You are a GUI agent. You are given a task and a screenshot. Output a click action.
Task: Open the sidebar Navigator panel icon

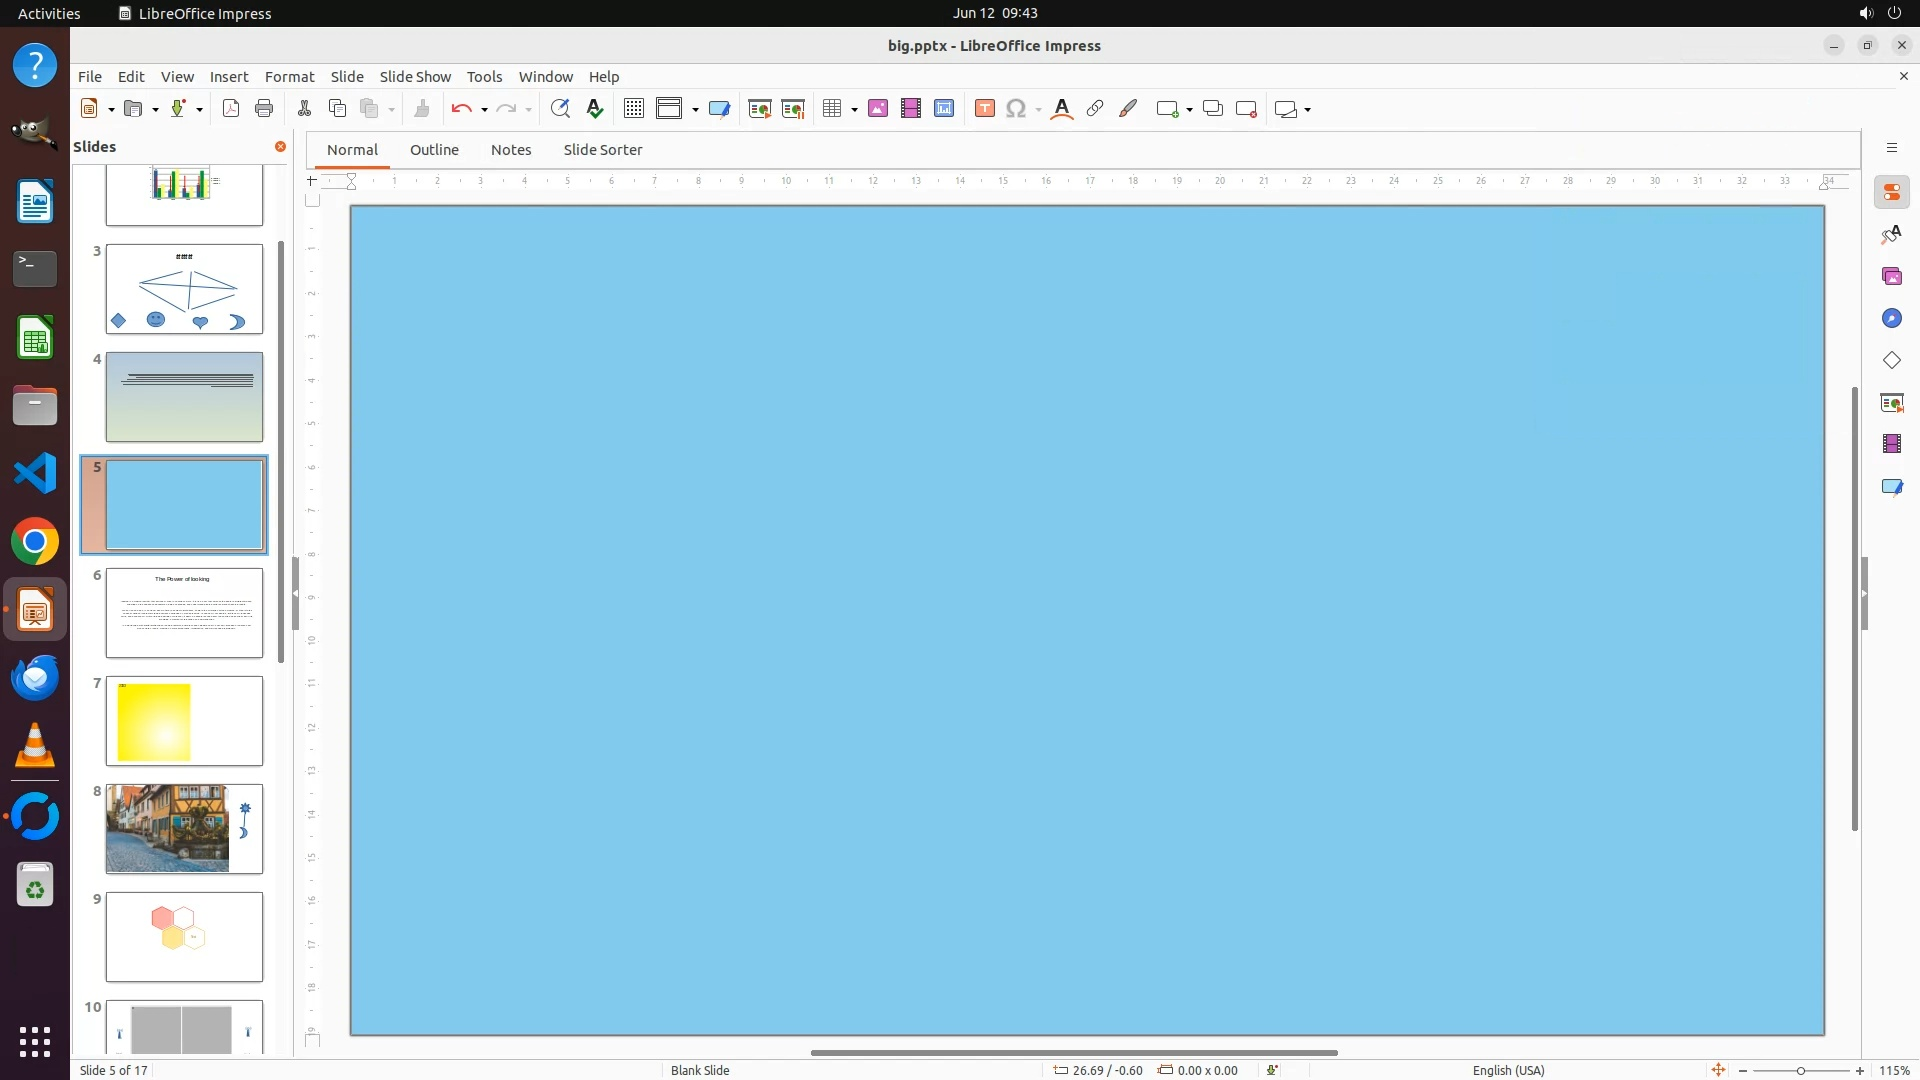coord(1891,318)
